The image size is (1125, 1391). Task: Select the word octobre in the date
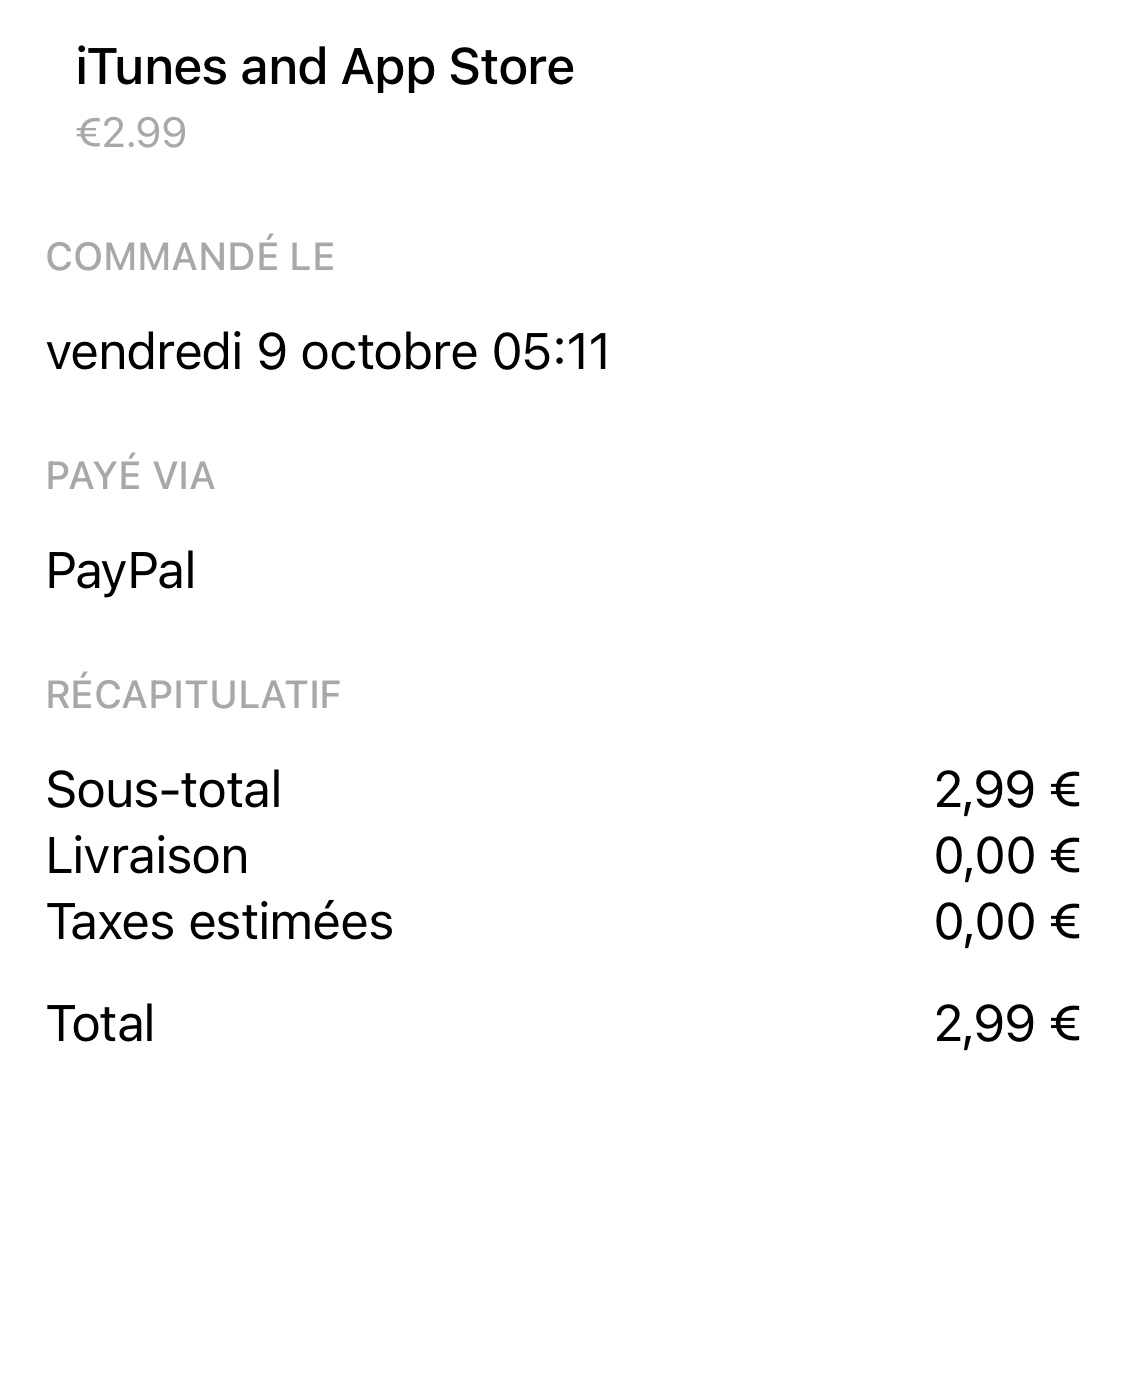[389, 352]
